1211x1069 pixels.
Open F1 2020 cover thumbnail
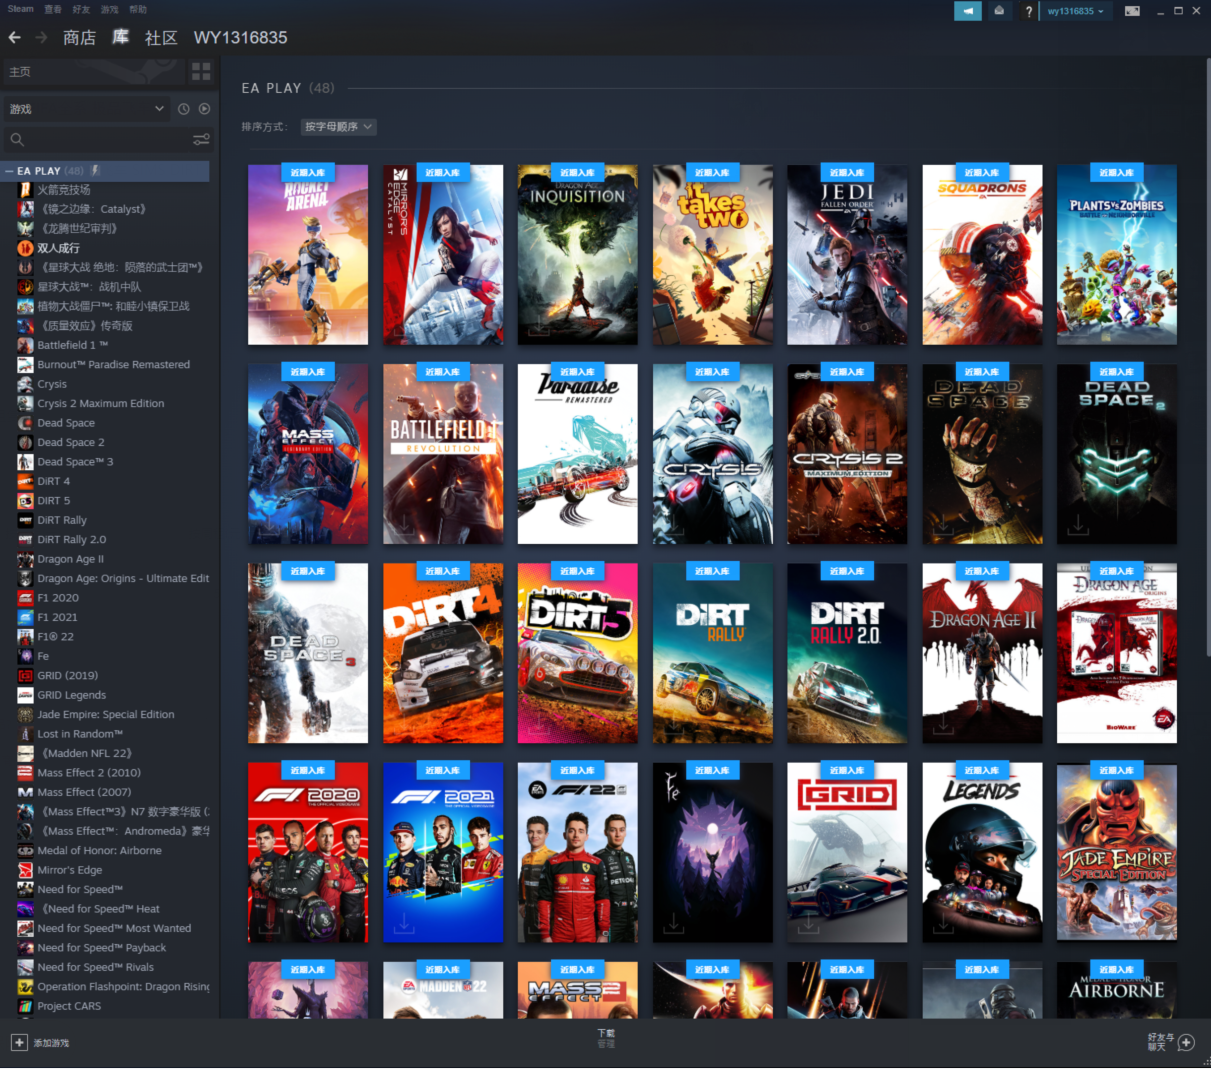(308, 852)
